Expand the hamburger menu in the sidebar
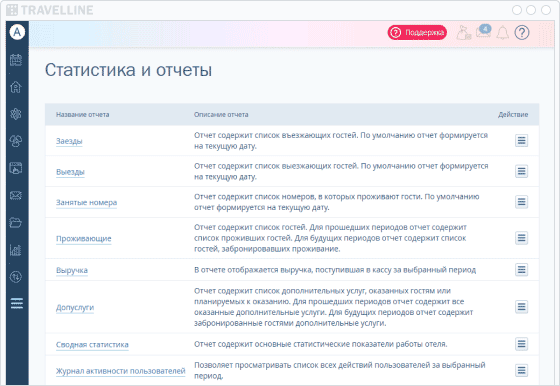The image size is (560, 386). (x=17, y=303)
